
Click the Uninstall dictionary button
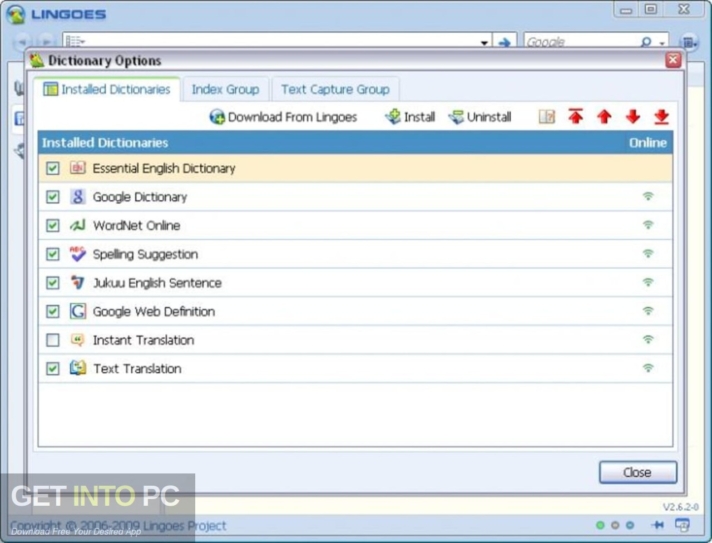(480, 117)
